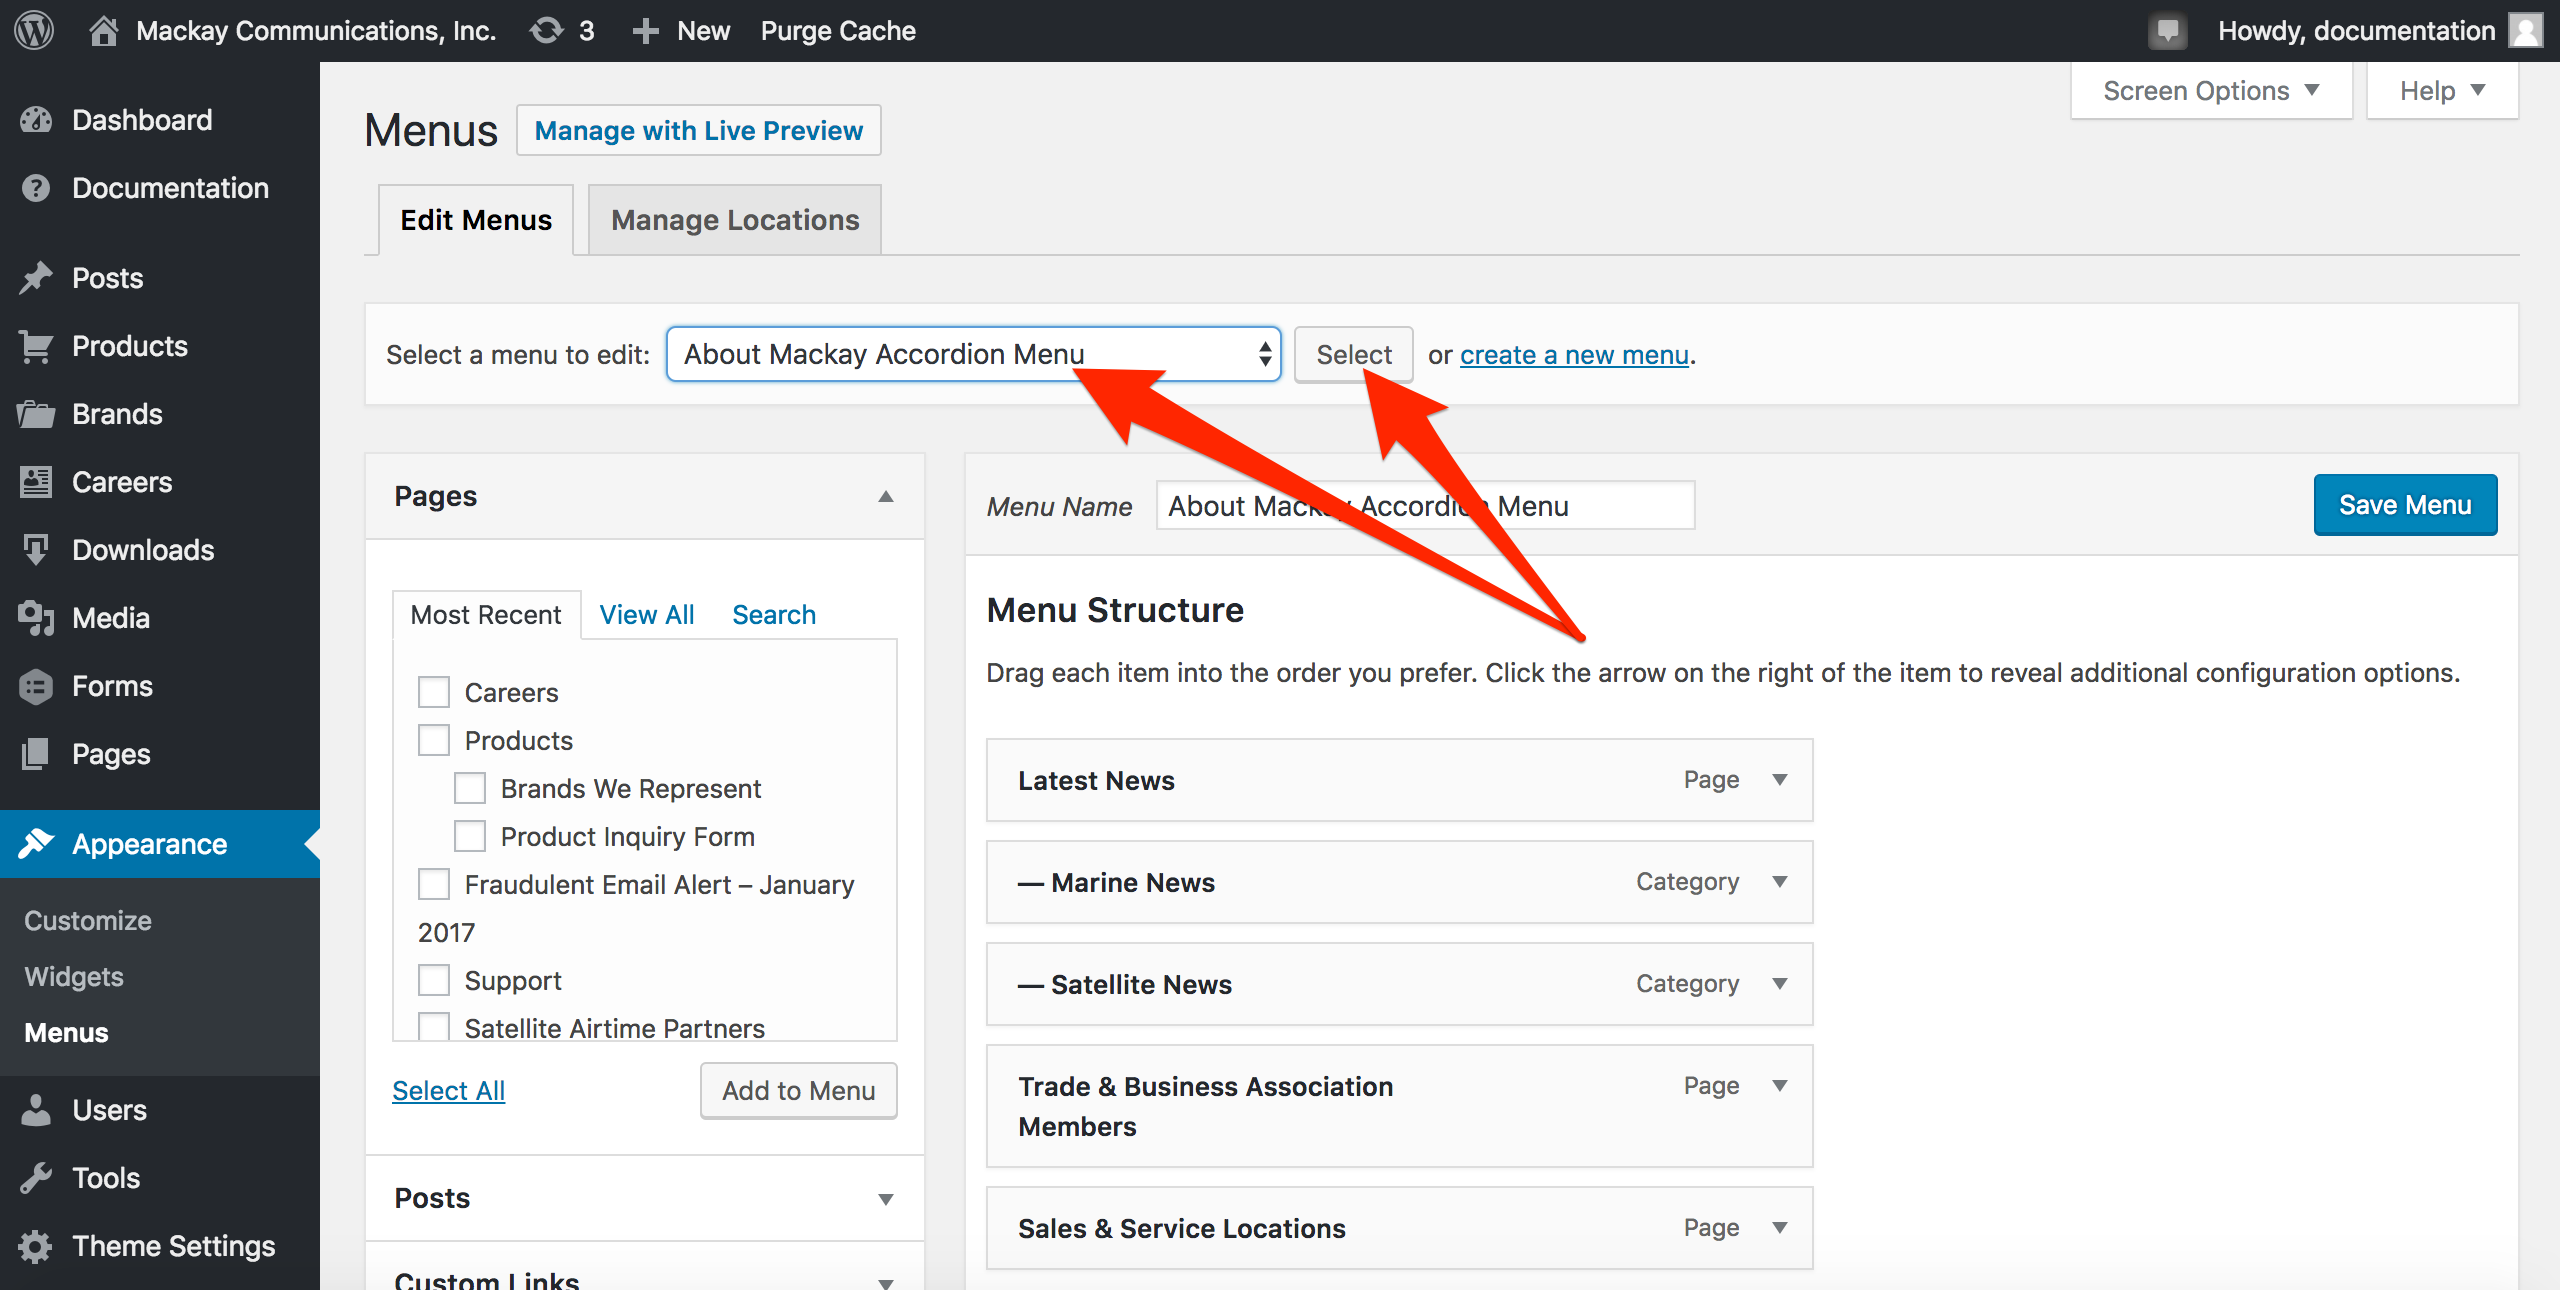The image size is (2560, 1290).
Task: Check the Products page checkbox
Action: (x=434, y=740)
